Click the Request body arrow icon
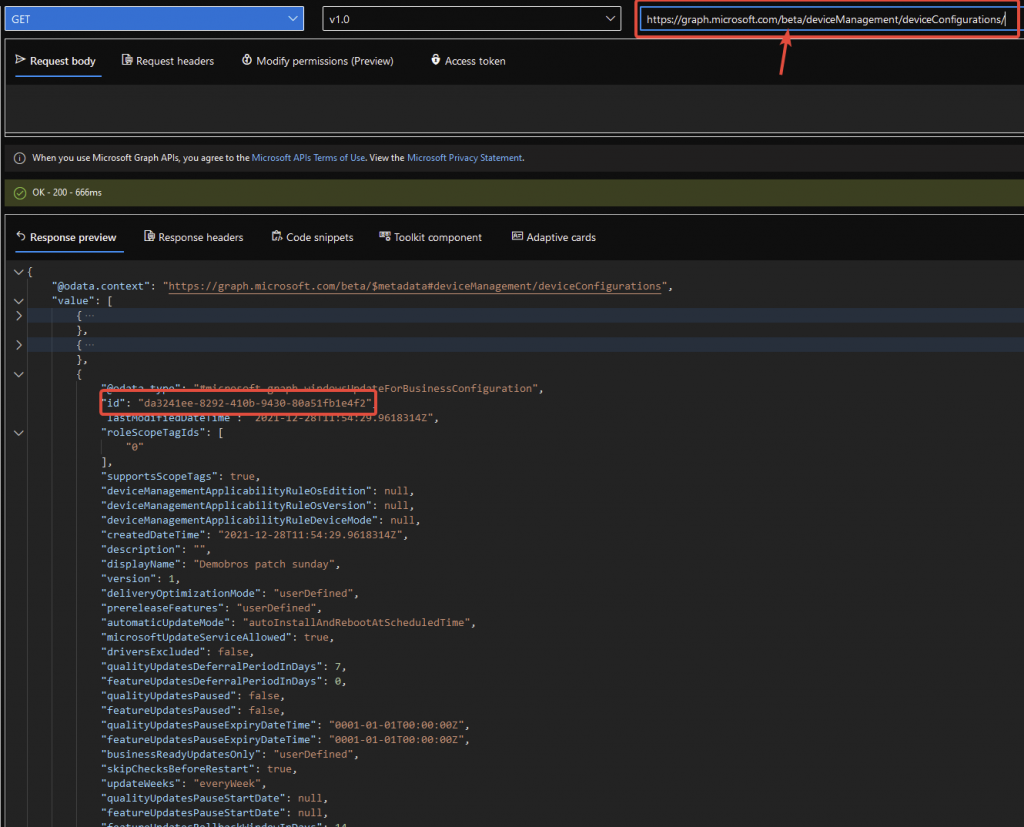The width and height of the screenshot is (1024, 827). [x=20, y=60]
